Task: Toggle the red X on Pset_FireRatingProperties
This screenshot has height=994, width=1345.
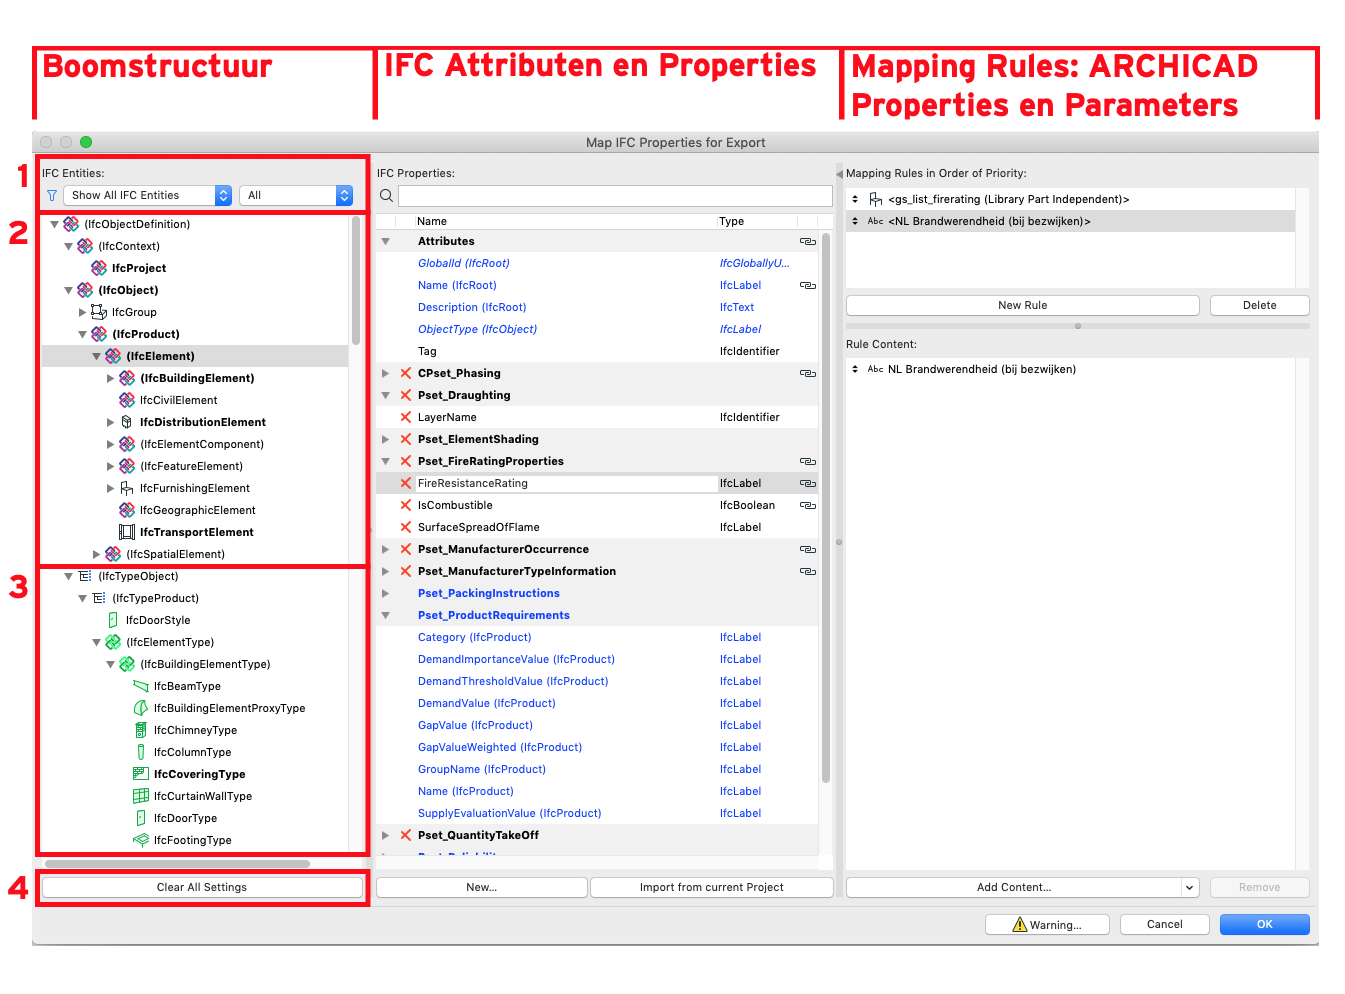Action: [406, 461]
